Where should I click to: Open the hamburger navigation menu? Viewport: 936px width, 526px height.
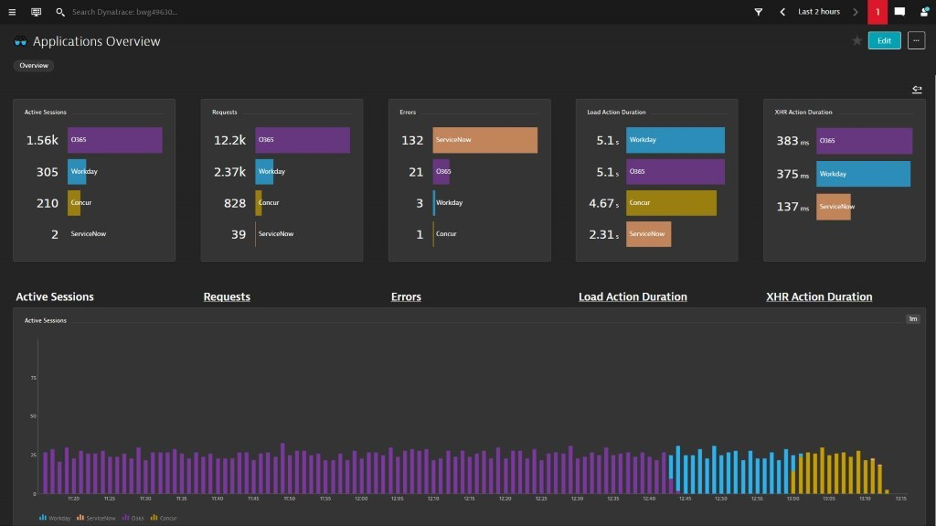(12, 12)
